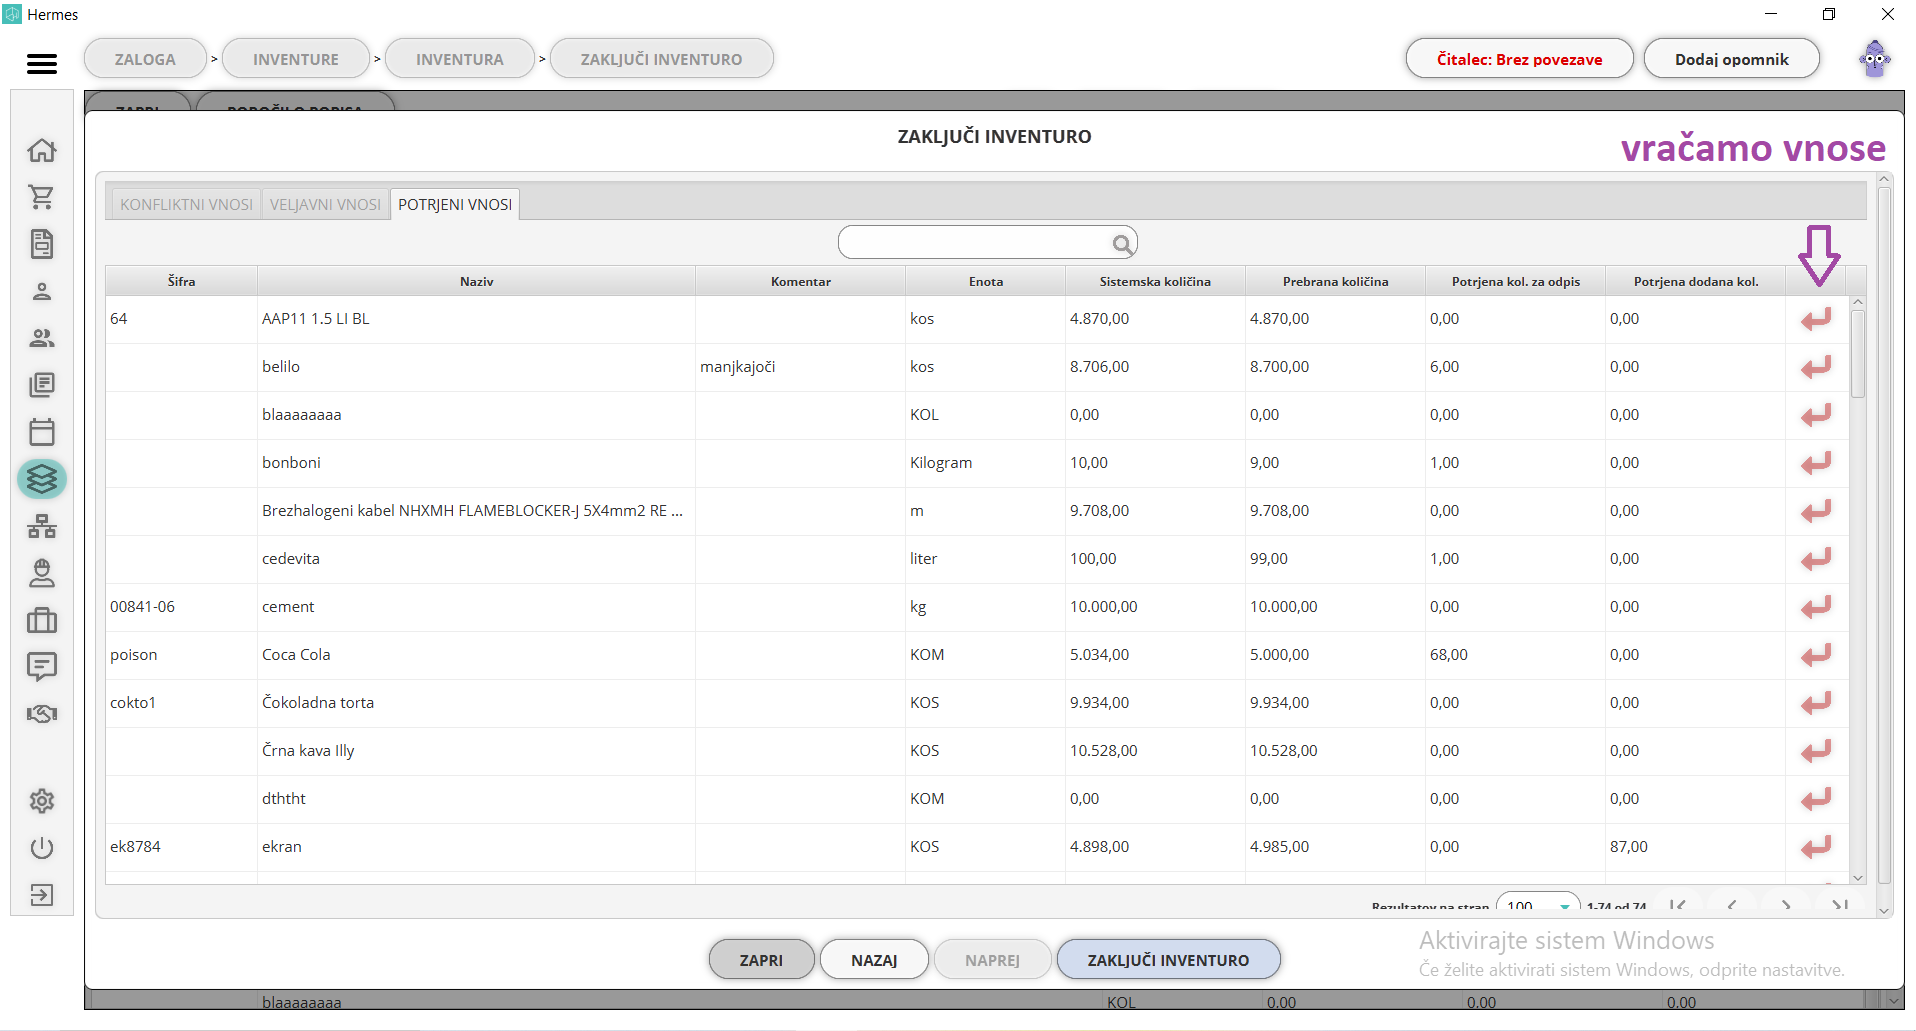Click Čitalec: Brez povezave button

[x=1519, y=59]
